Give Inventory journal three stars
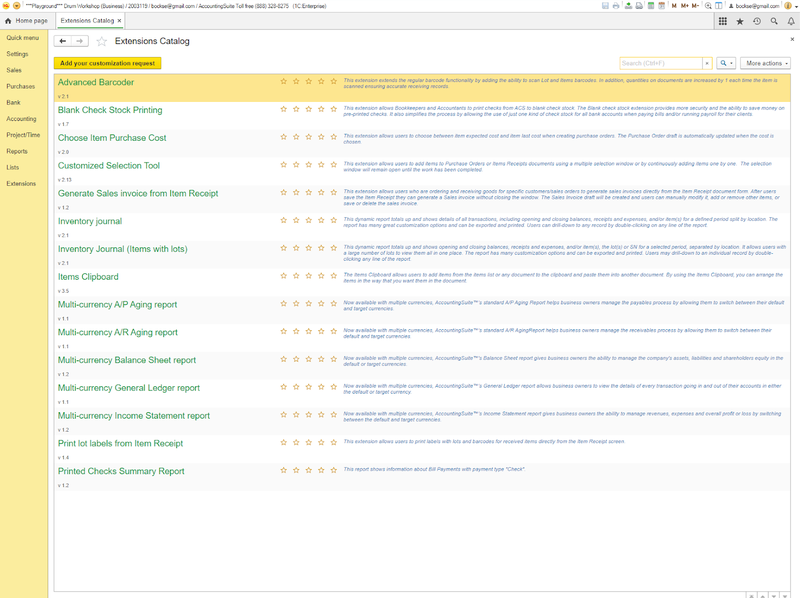800x598 pixels. pos(309,220)
